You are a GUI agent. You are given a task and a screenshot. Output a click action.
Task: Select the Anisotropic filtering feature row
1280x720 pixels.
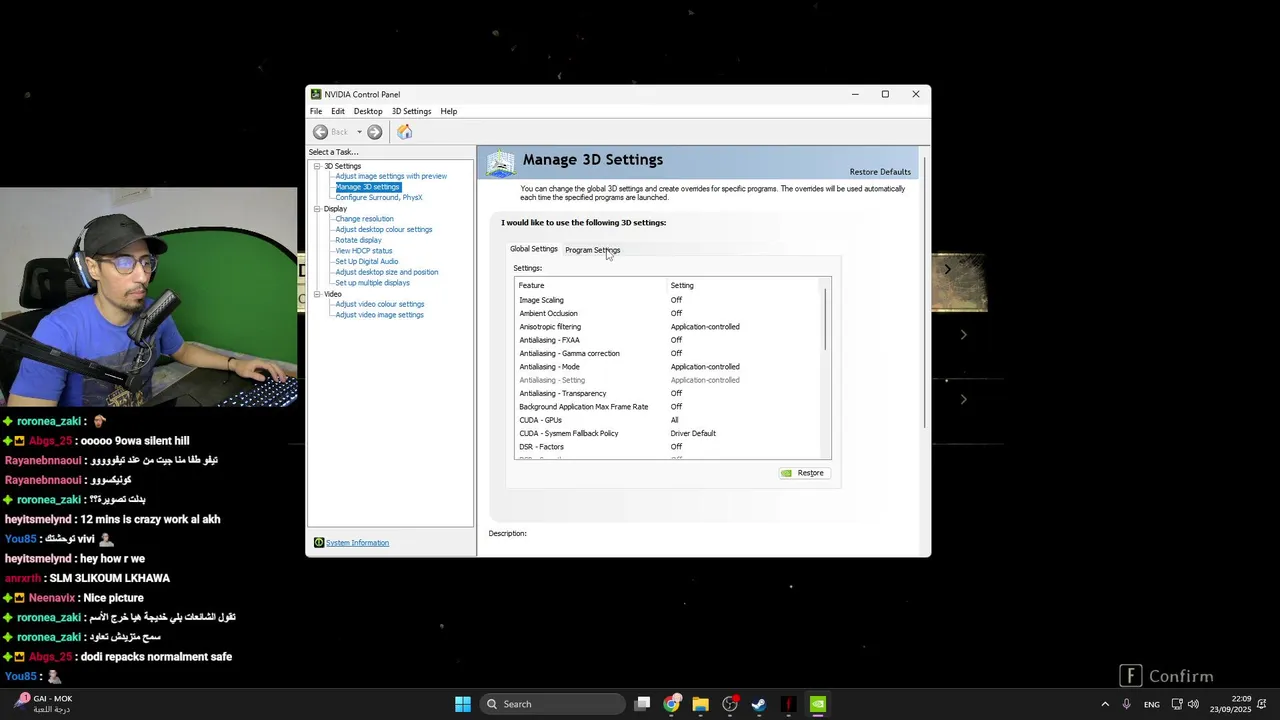(669, 327)
